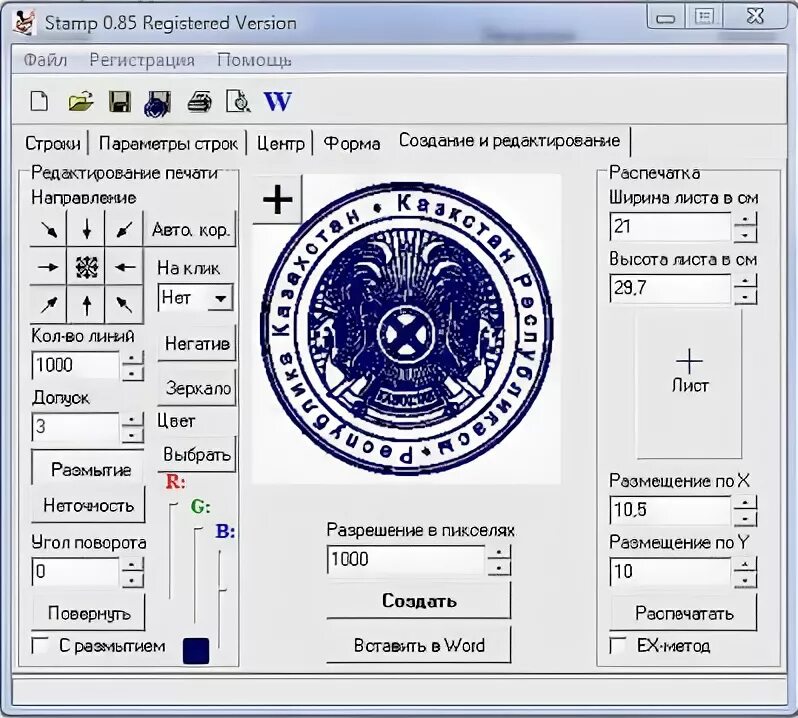This screenshot has width=798, height=718.
Task: Open the Регистрация menu
Action: [142, 60]
